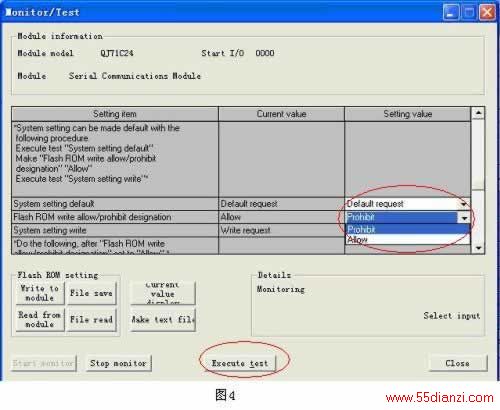
Task: Click the Start I/O 0000 value
Action: (265, 53)
